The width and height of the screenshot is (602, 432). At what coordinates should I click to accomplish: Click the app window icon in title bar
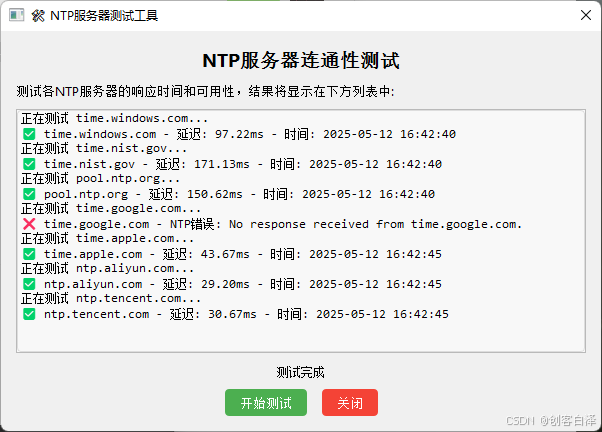pos(17,15)
